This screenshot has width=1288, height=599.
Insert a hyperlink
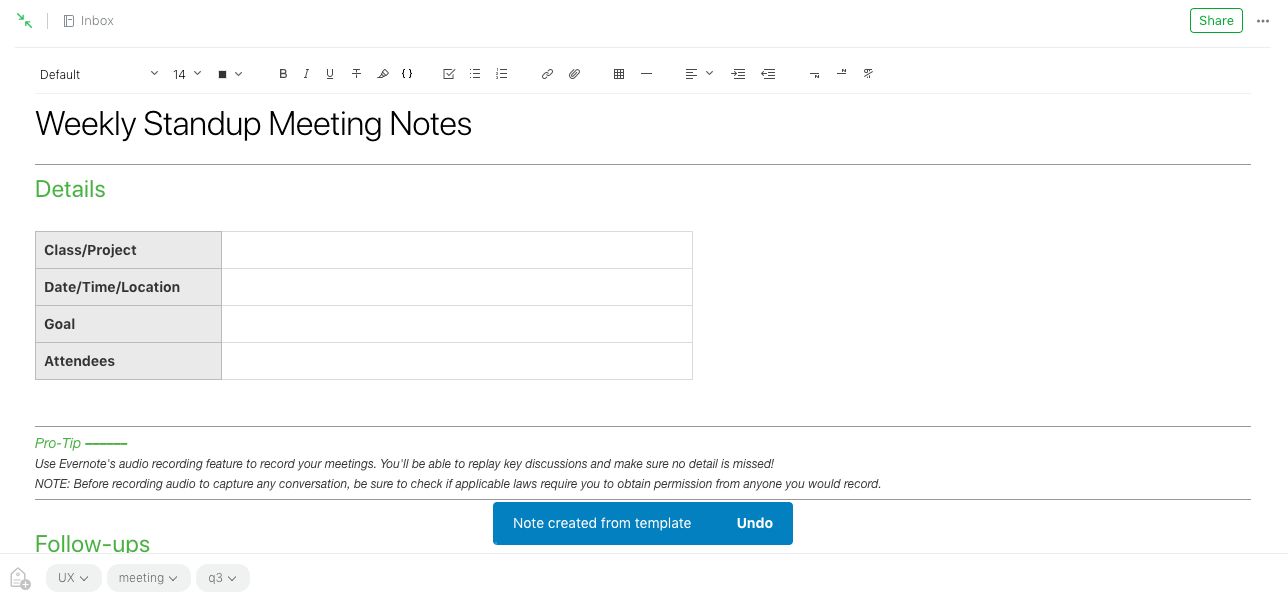(547, 74)
